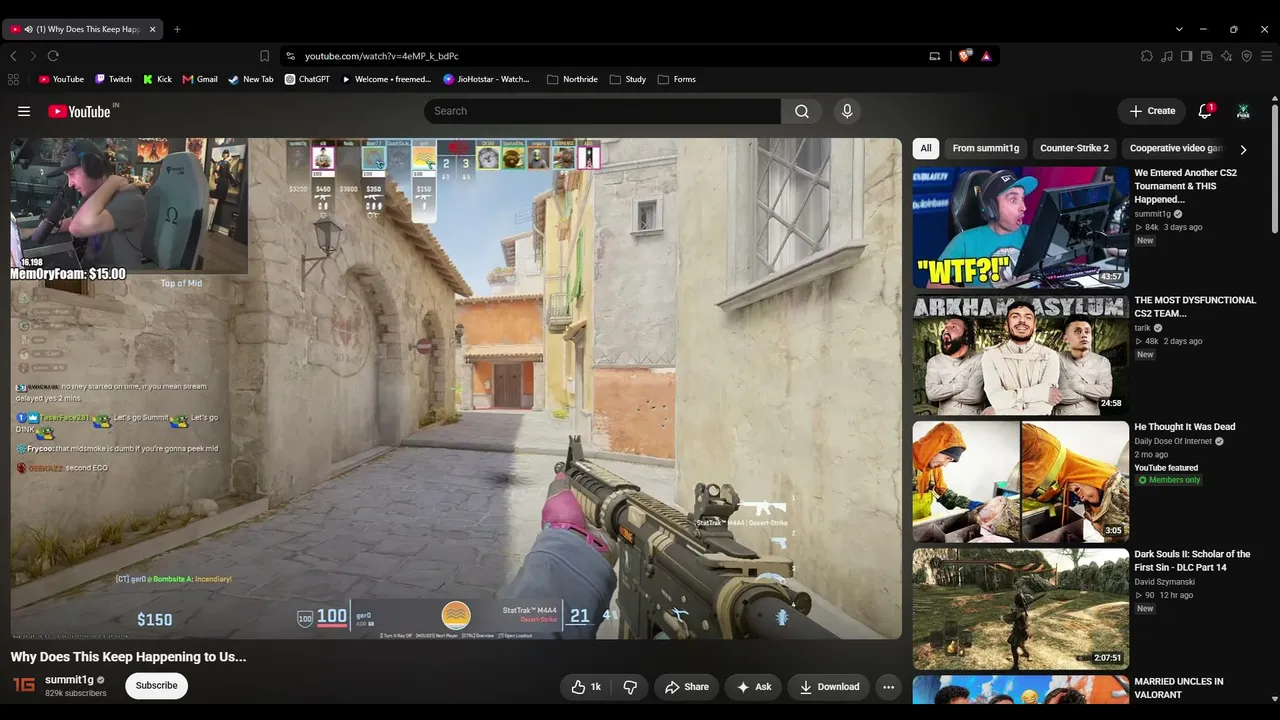Click the browser address bar URL
This screenshot has height=720, width=1280.
382,56
